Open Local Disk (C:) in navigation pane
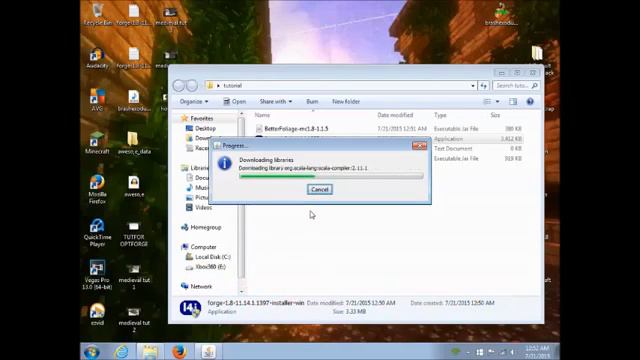The width and height of the screenshot is (640, 360). (208, 257)
